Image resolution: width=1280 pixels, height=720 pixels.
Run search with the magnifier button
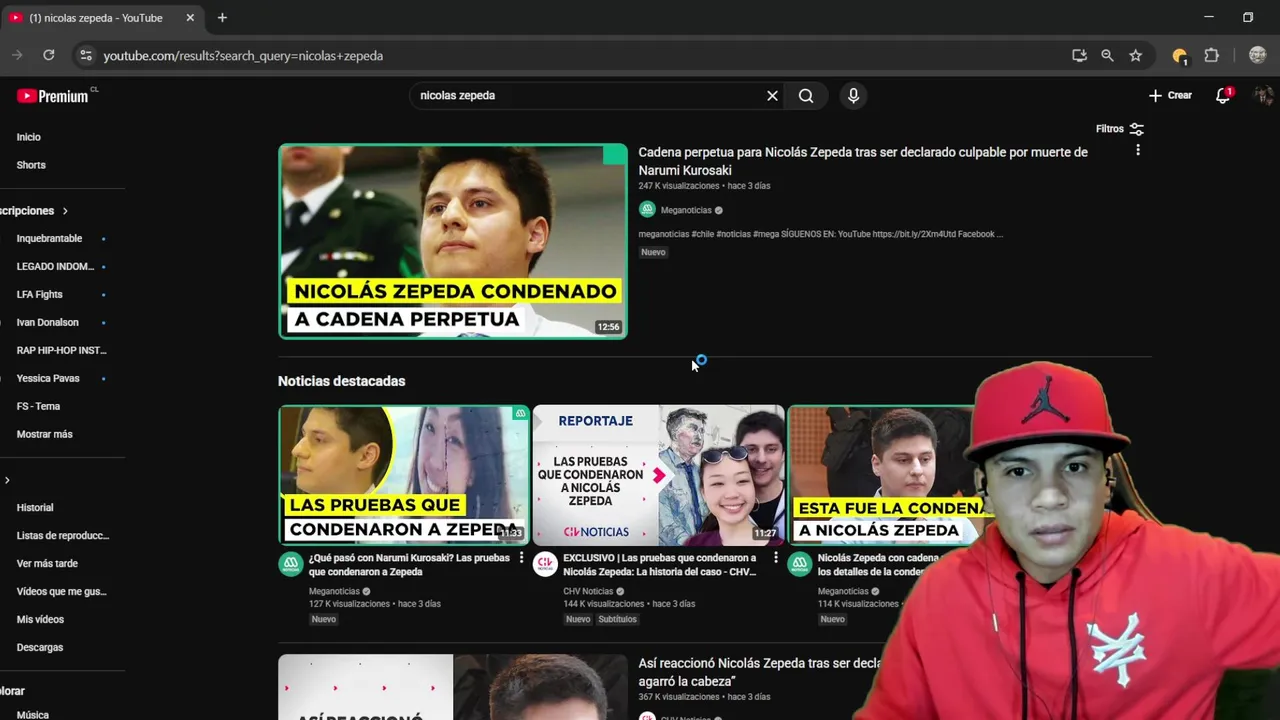coord(806,96)
